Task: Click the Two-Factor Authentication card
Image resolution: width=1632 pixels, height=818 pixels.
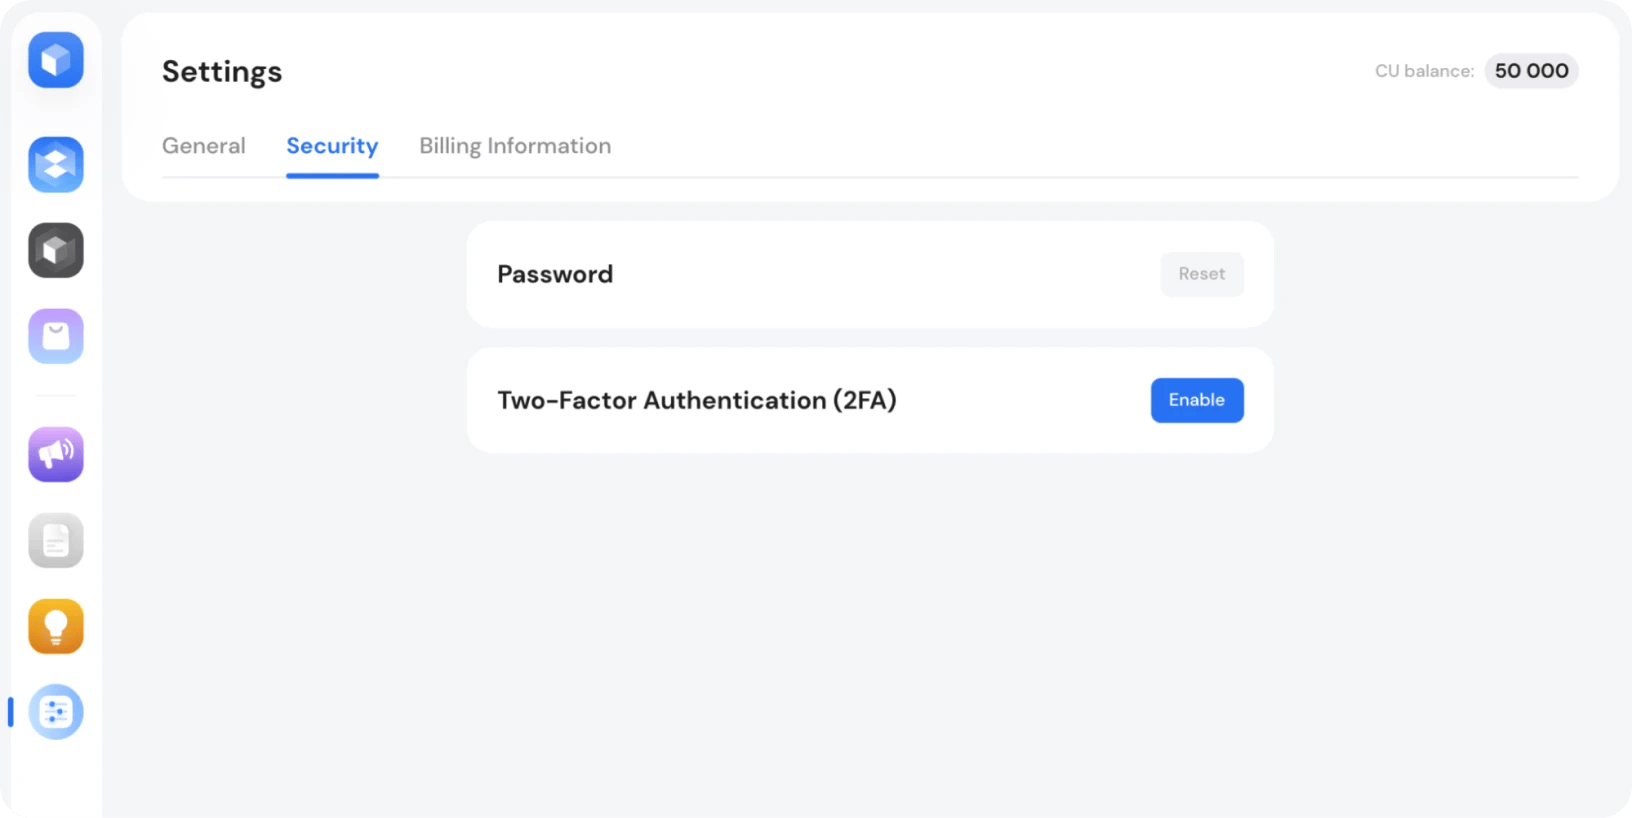Action: coord(870,400)
